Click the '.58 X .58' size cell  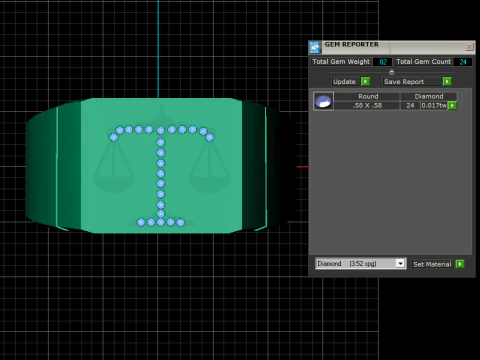pyautogui.click(x=367, y=106)
